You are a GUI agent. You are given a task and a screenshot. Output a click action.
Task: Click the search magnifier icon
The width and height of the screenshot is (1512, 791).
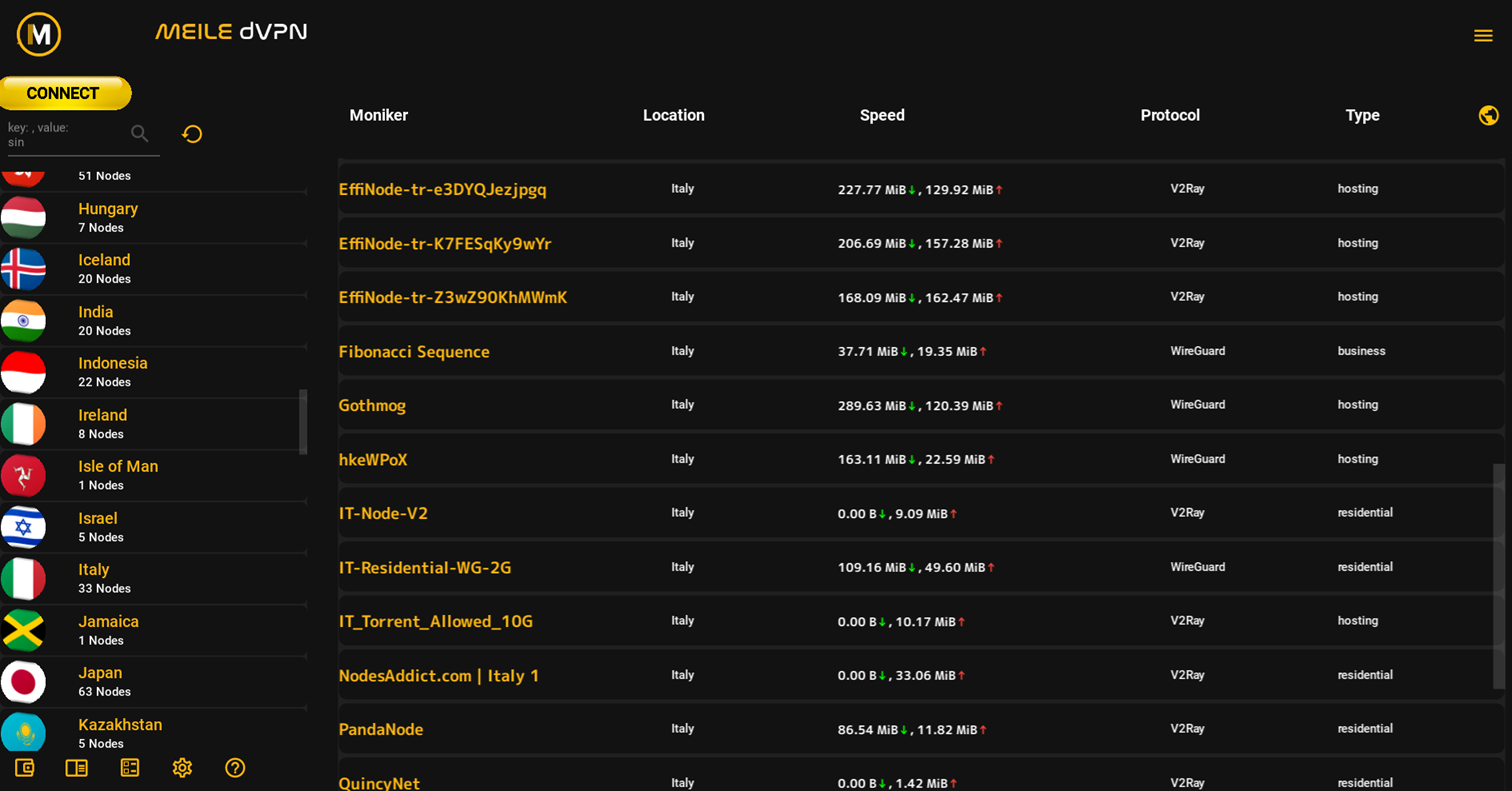pyautogui.click(x=140, y=134)
